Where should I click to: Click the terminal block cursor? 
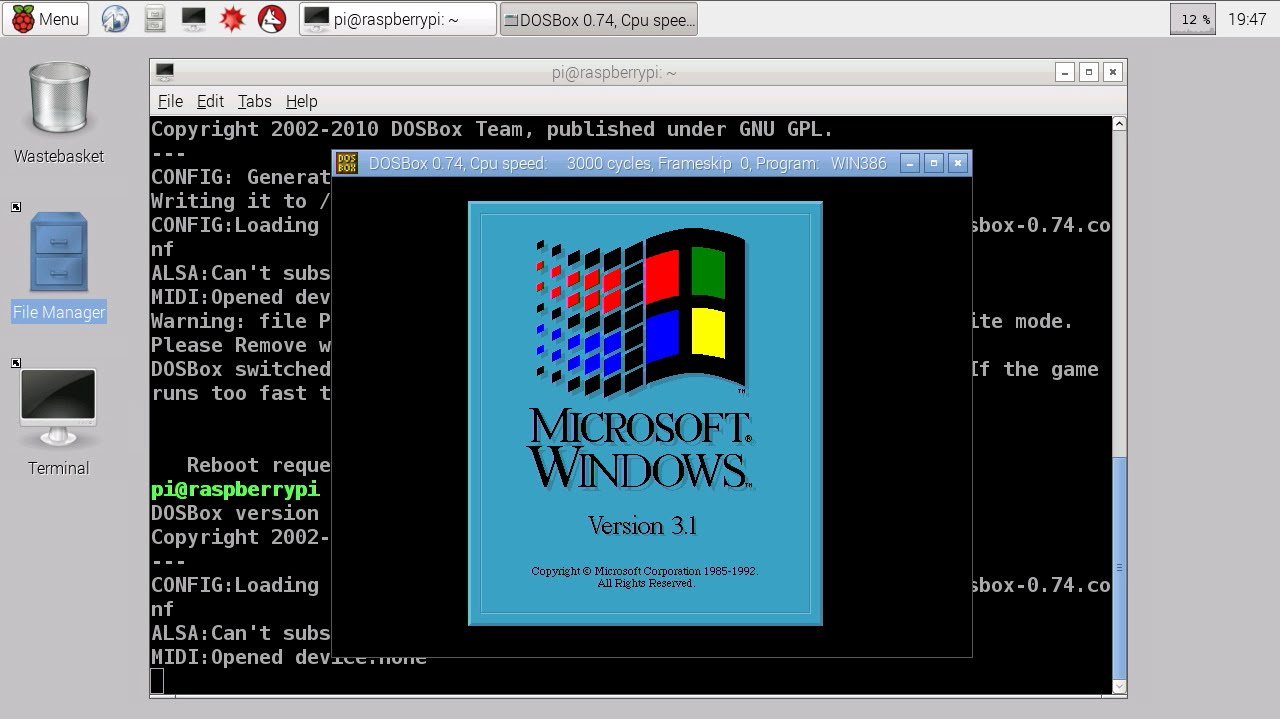157,681
